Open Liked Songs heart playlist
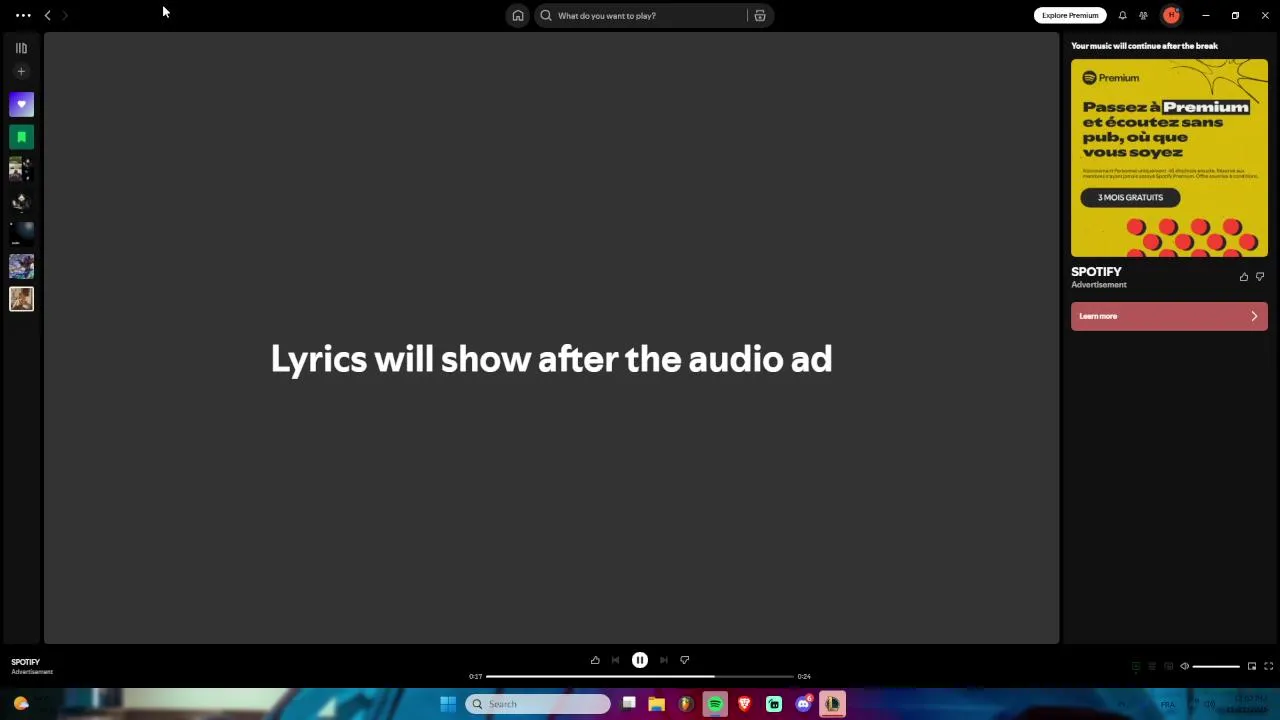 (21, 104)
